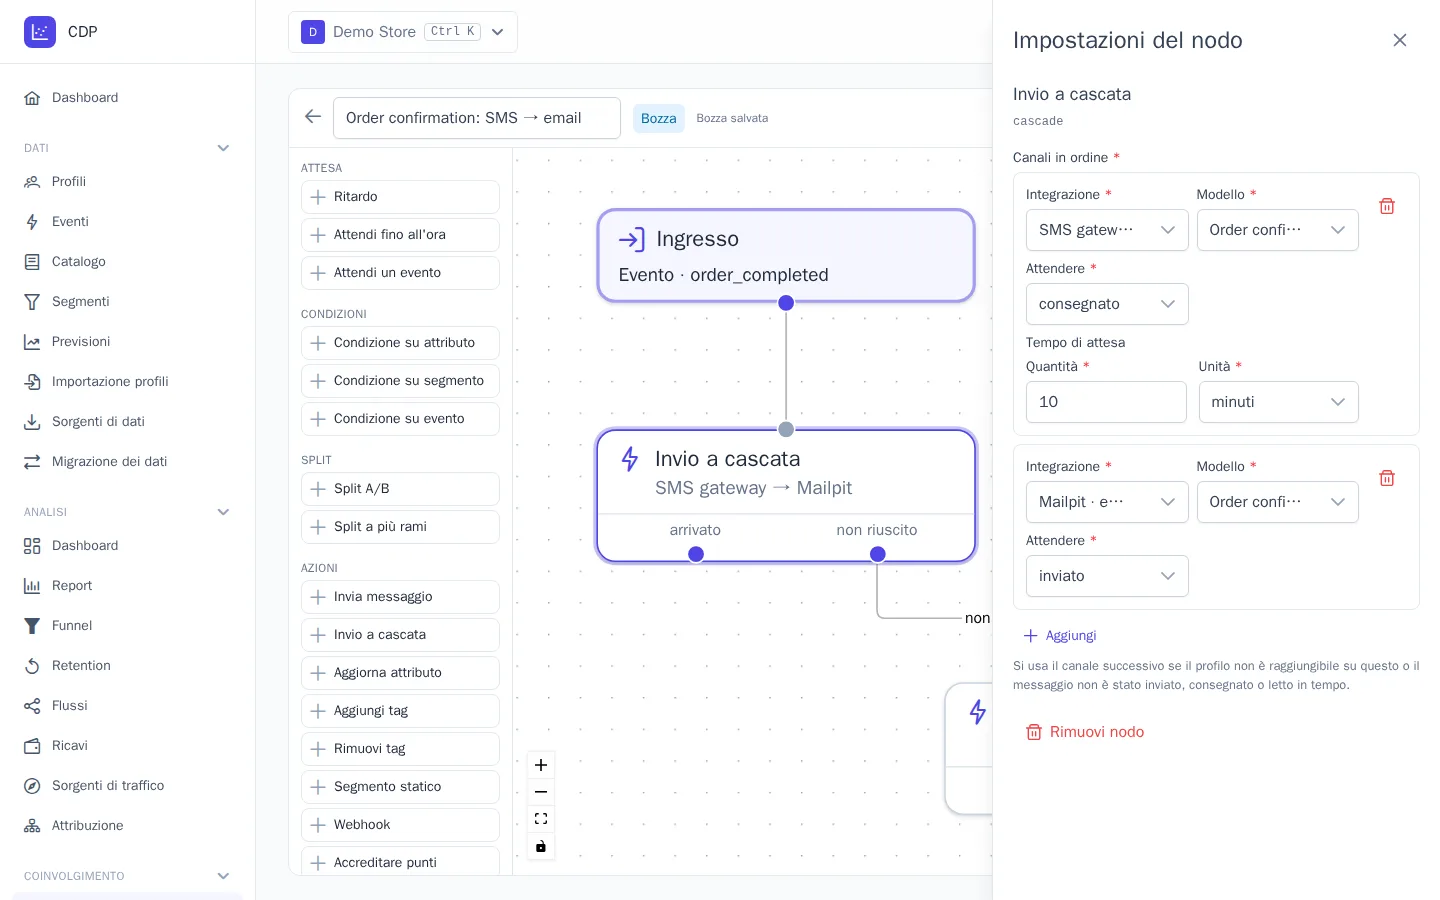Screen dimensions: 1440x900
Task: Select the Ingresso node on canvas
Action: pos(786,256)
